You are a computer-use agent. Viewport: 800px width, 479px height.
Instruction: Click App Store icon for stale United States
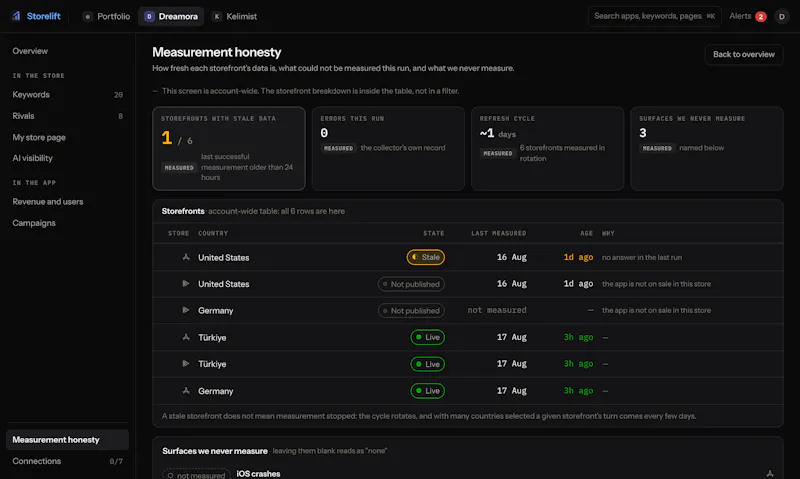click(186, 257)
